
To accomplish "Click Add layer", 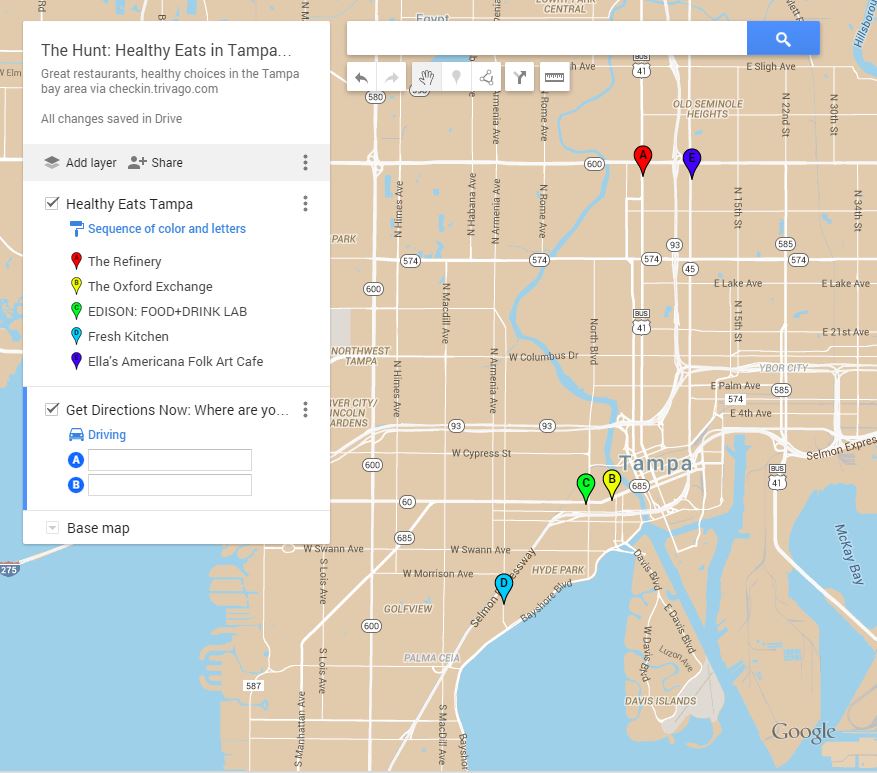I will (80, 163).
